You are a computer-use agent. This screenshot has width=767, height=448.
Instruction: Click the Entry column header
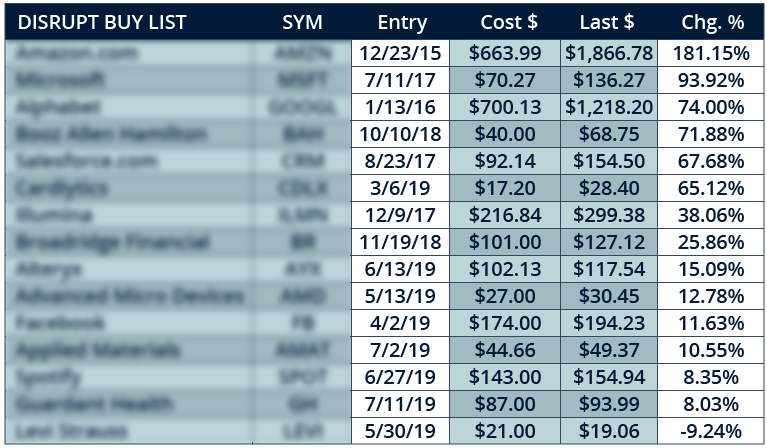point(402,22)
